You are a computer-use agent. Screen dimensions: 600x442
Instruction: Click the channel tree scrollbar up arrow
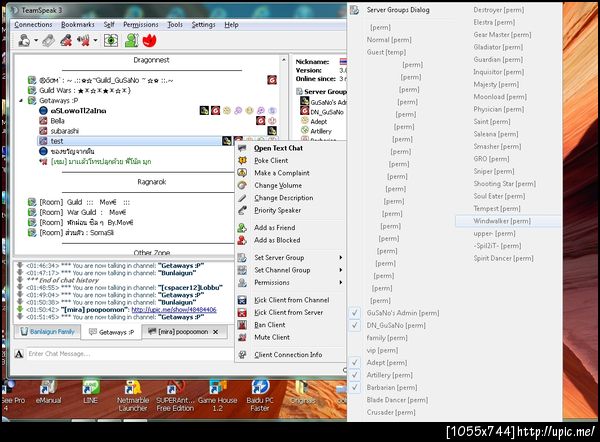click(x=284, y=60)
